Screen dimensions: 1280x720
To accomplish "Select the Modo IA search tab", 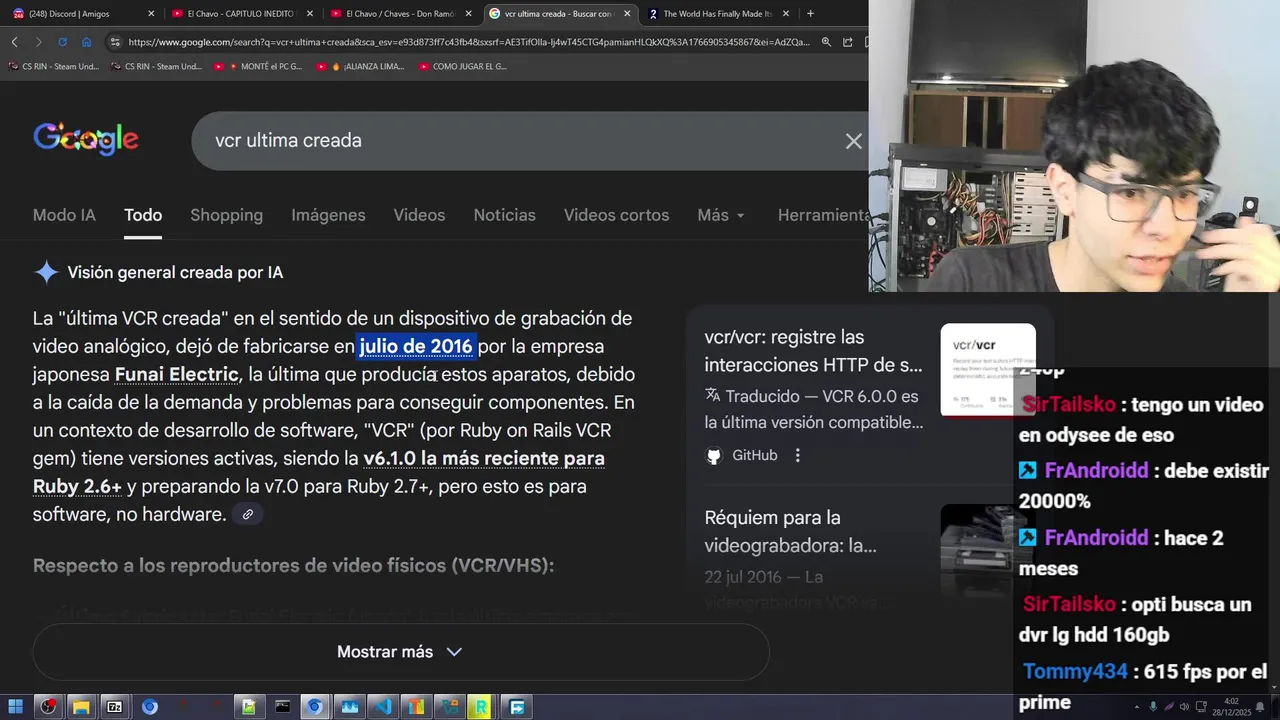I will pyautogui.click(x=64, y=215).
